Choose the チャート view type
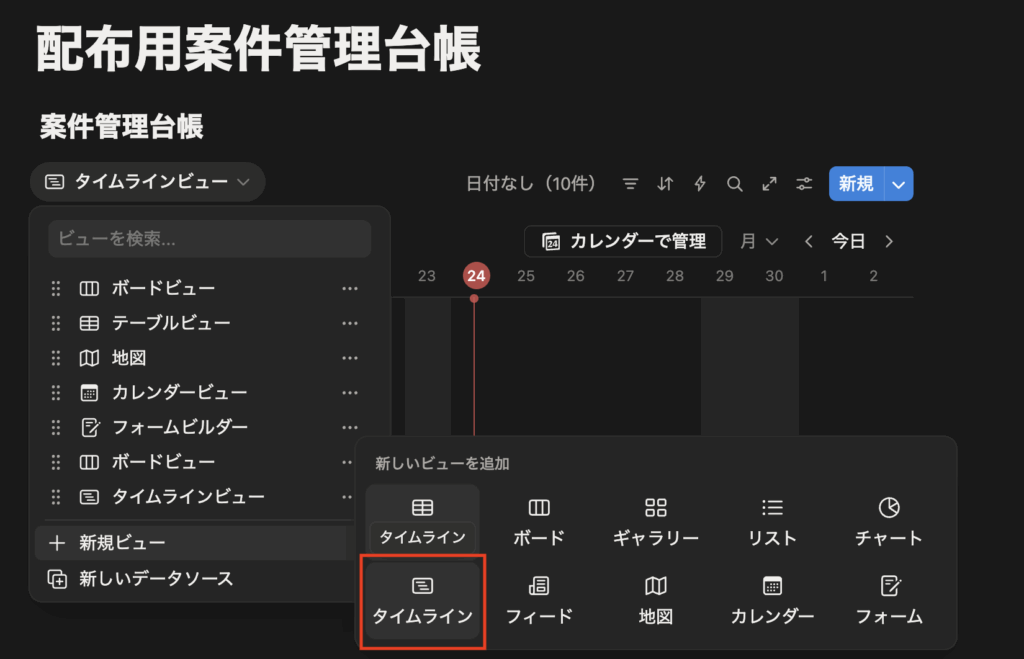 click(x=888, y=522)
